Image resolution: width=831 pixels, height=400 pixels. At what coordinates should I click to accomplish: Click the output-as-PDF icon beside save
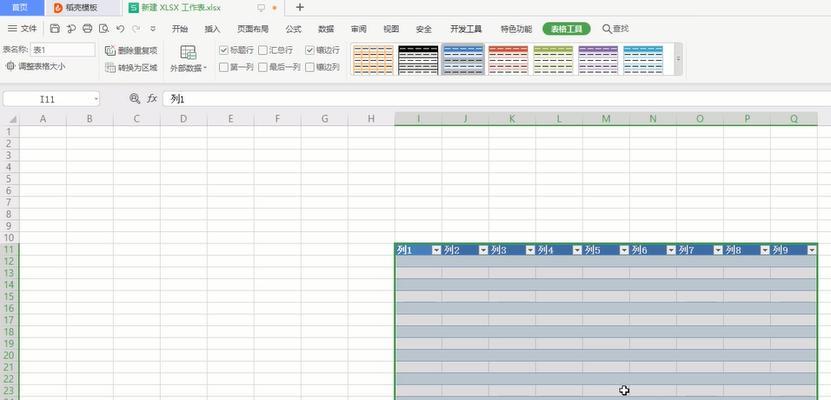coord(71,29)
